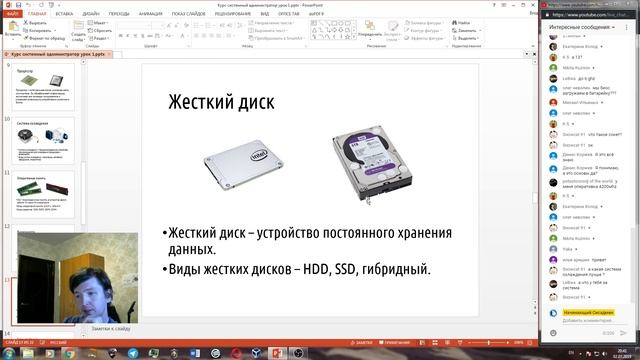
Task: Undo last action in quick access toolbar
Action: [x=29, y=5]
